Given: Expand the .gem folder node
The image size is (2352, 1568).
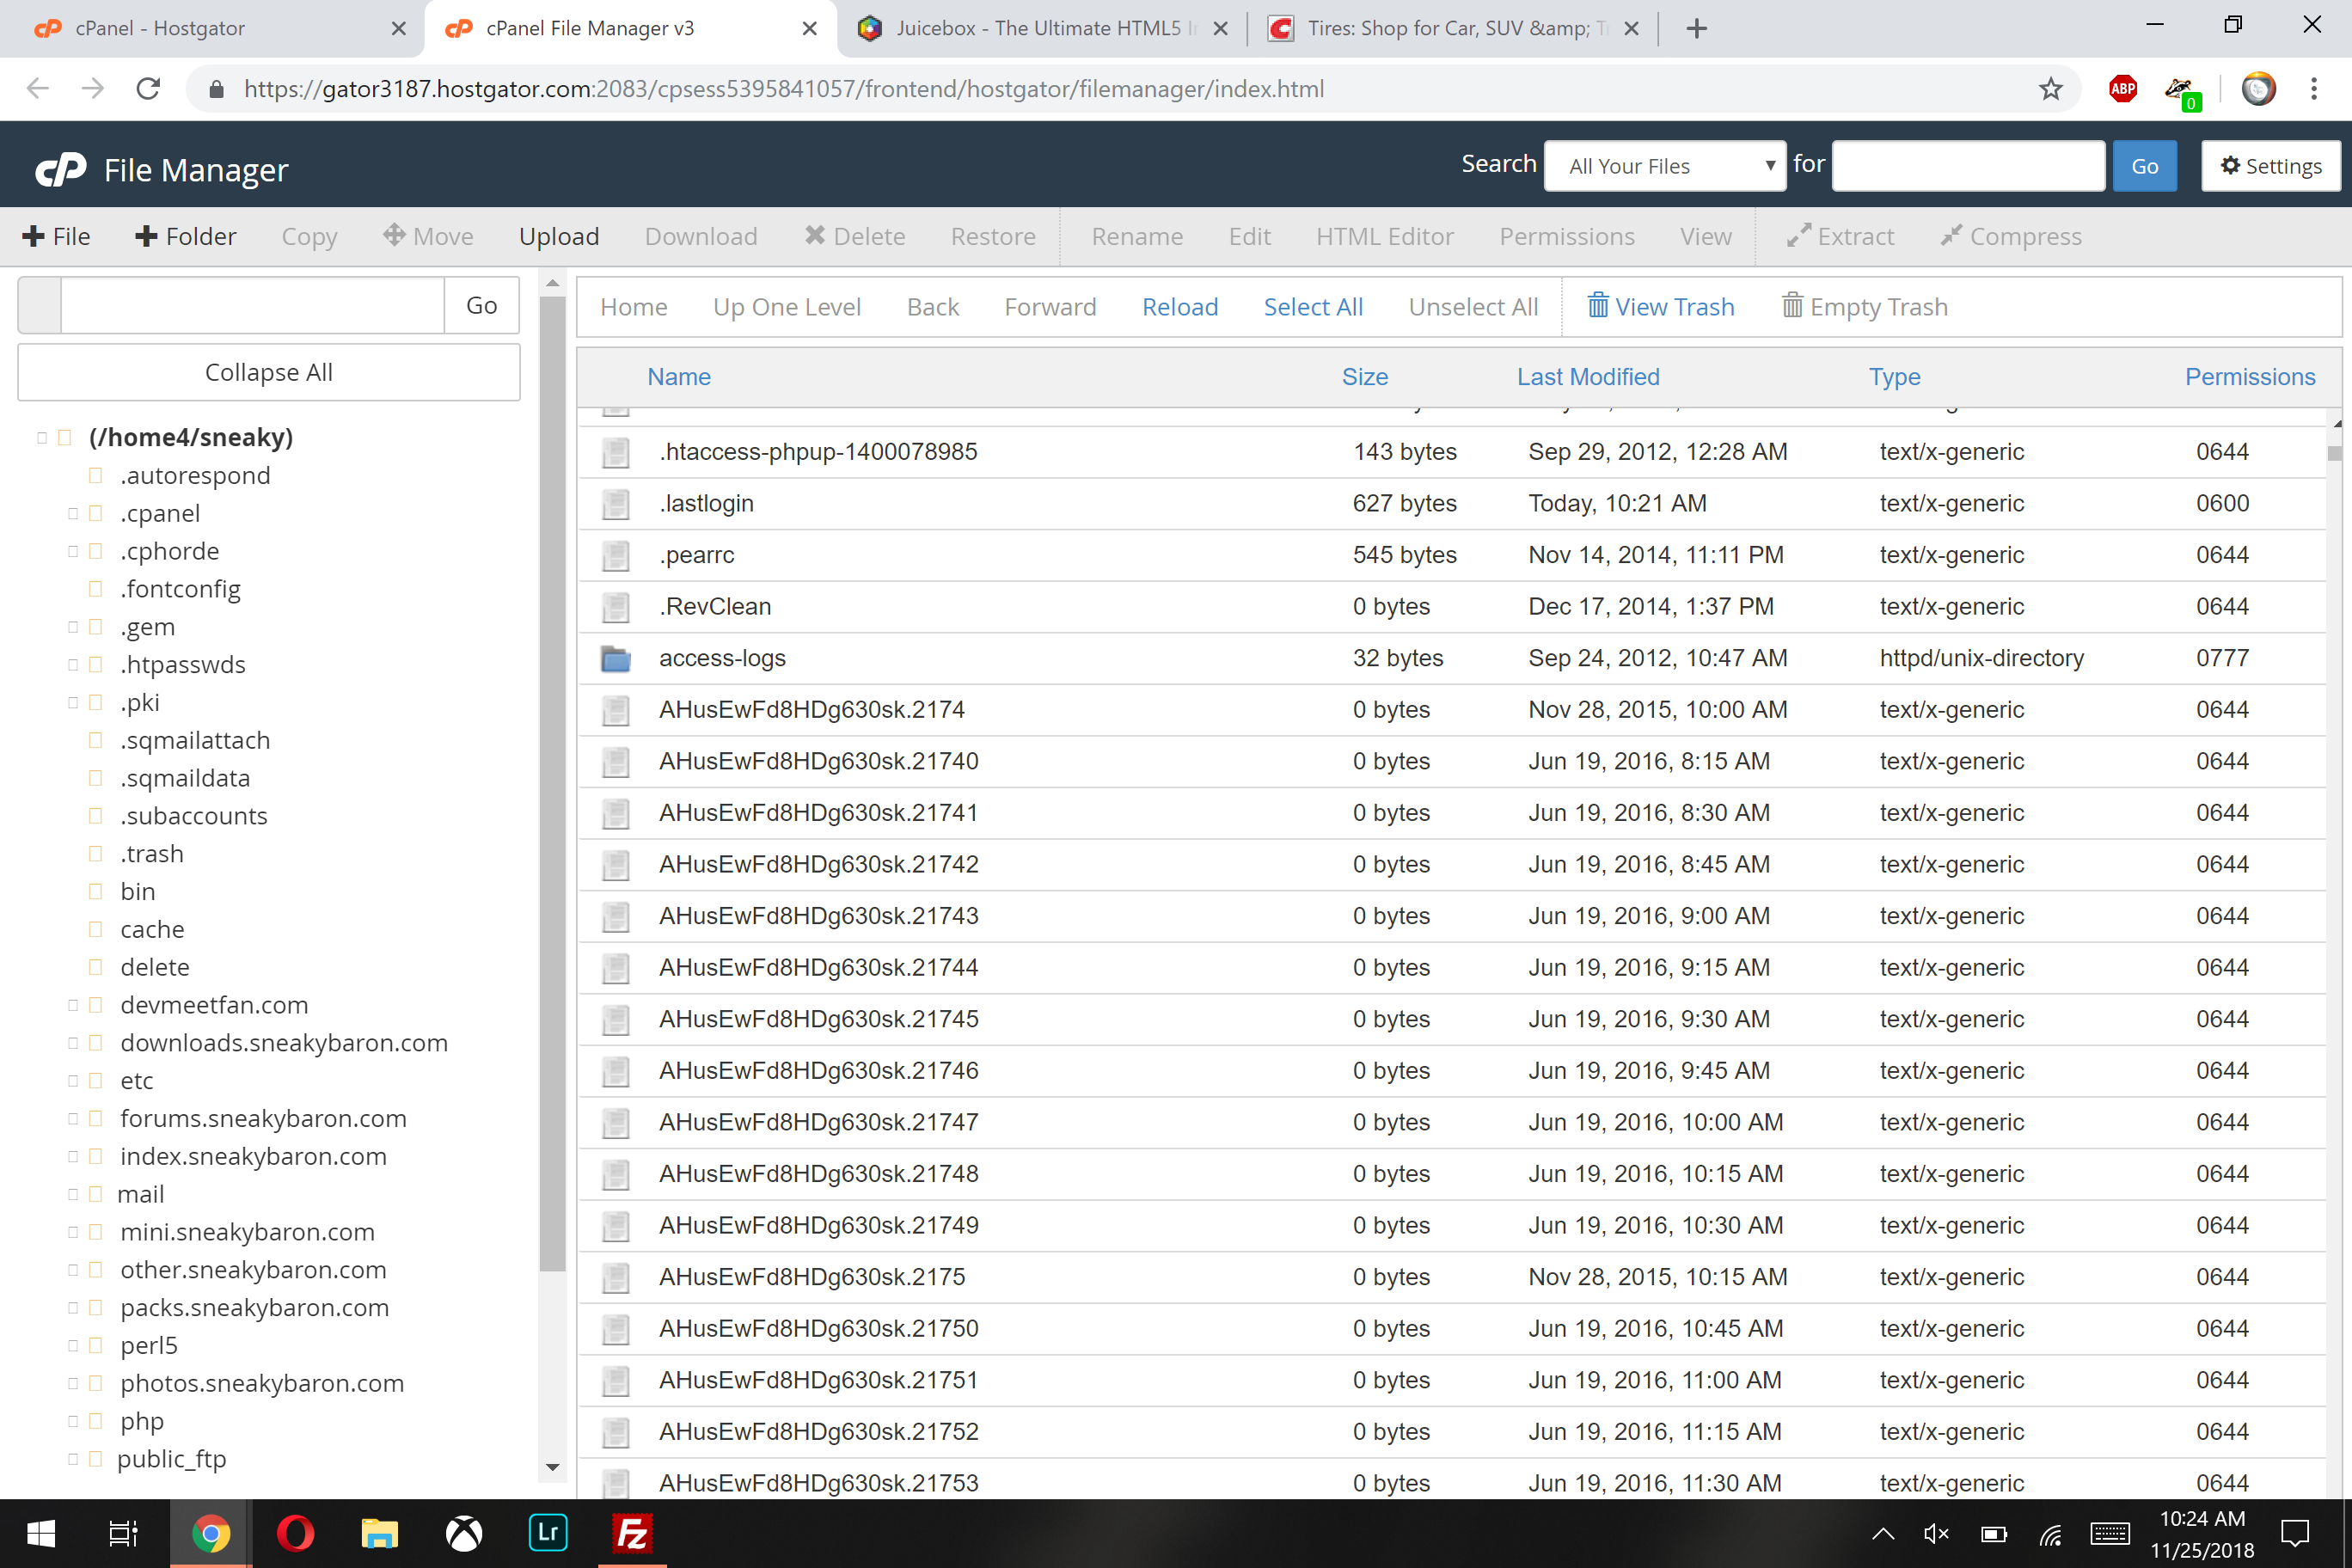Looking at the screenshot, I should tap(73, 627).
